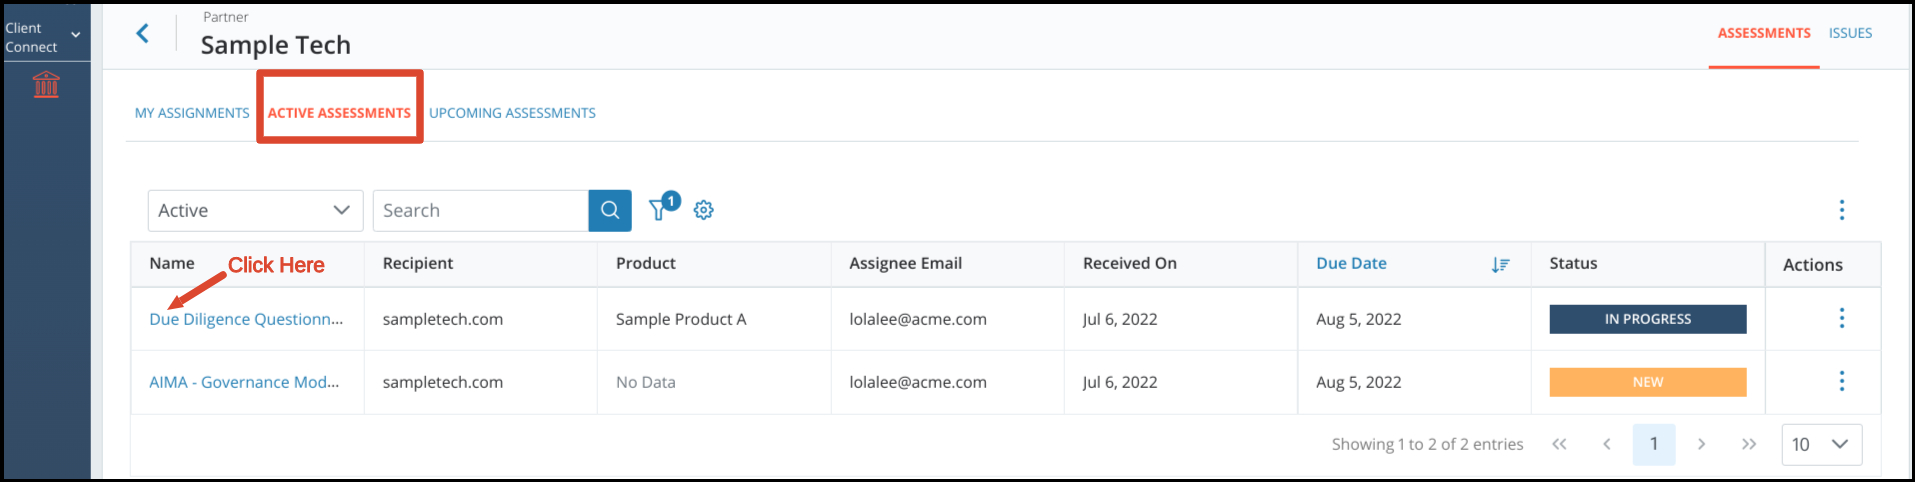Open the table settings gear icon
The width and height of the screenshot is (1915, 482).
pyautogui.click(x=704, y=210)
